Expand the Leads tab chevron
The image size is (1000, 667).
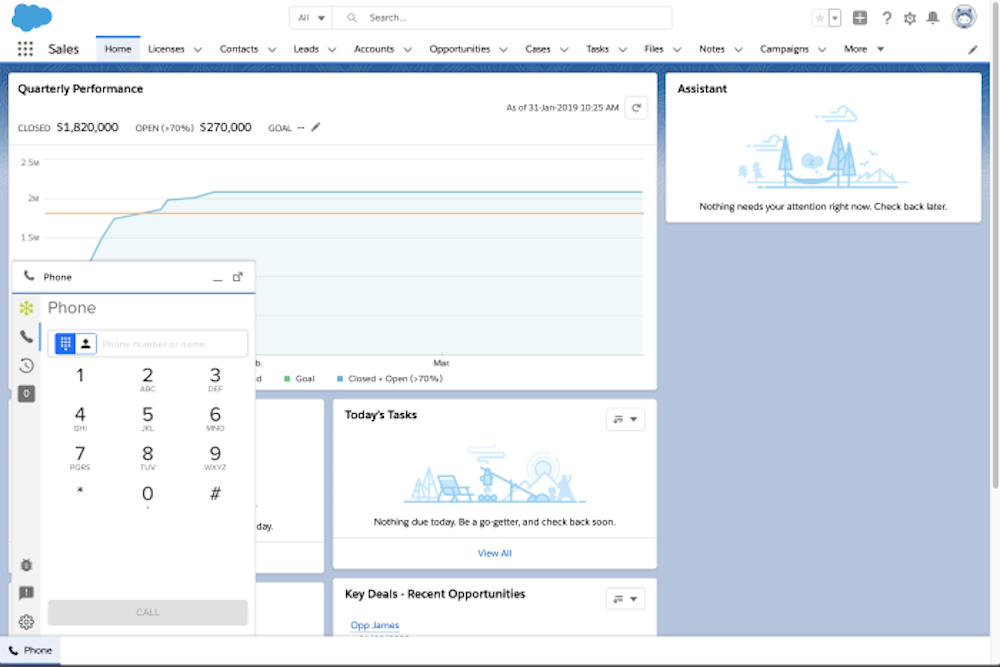click(332, 50)
